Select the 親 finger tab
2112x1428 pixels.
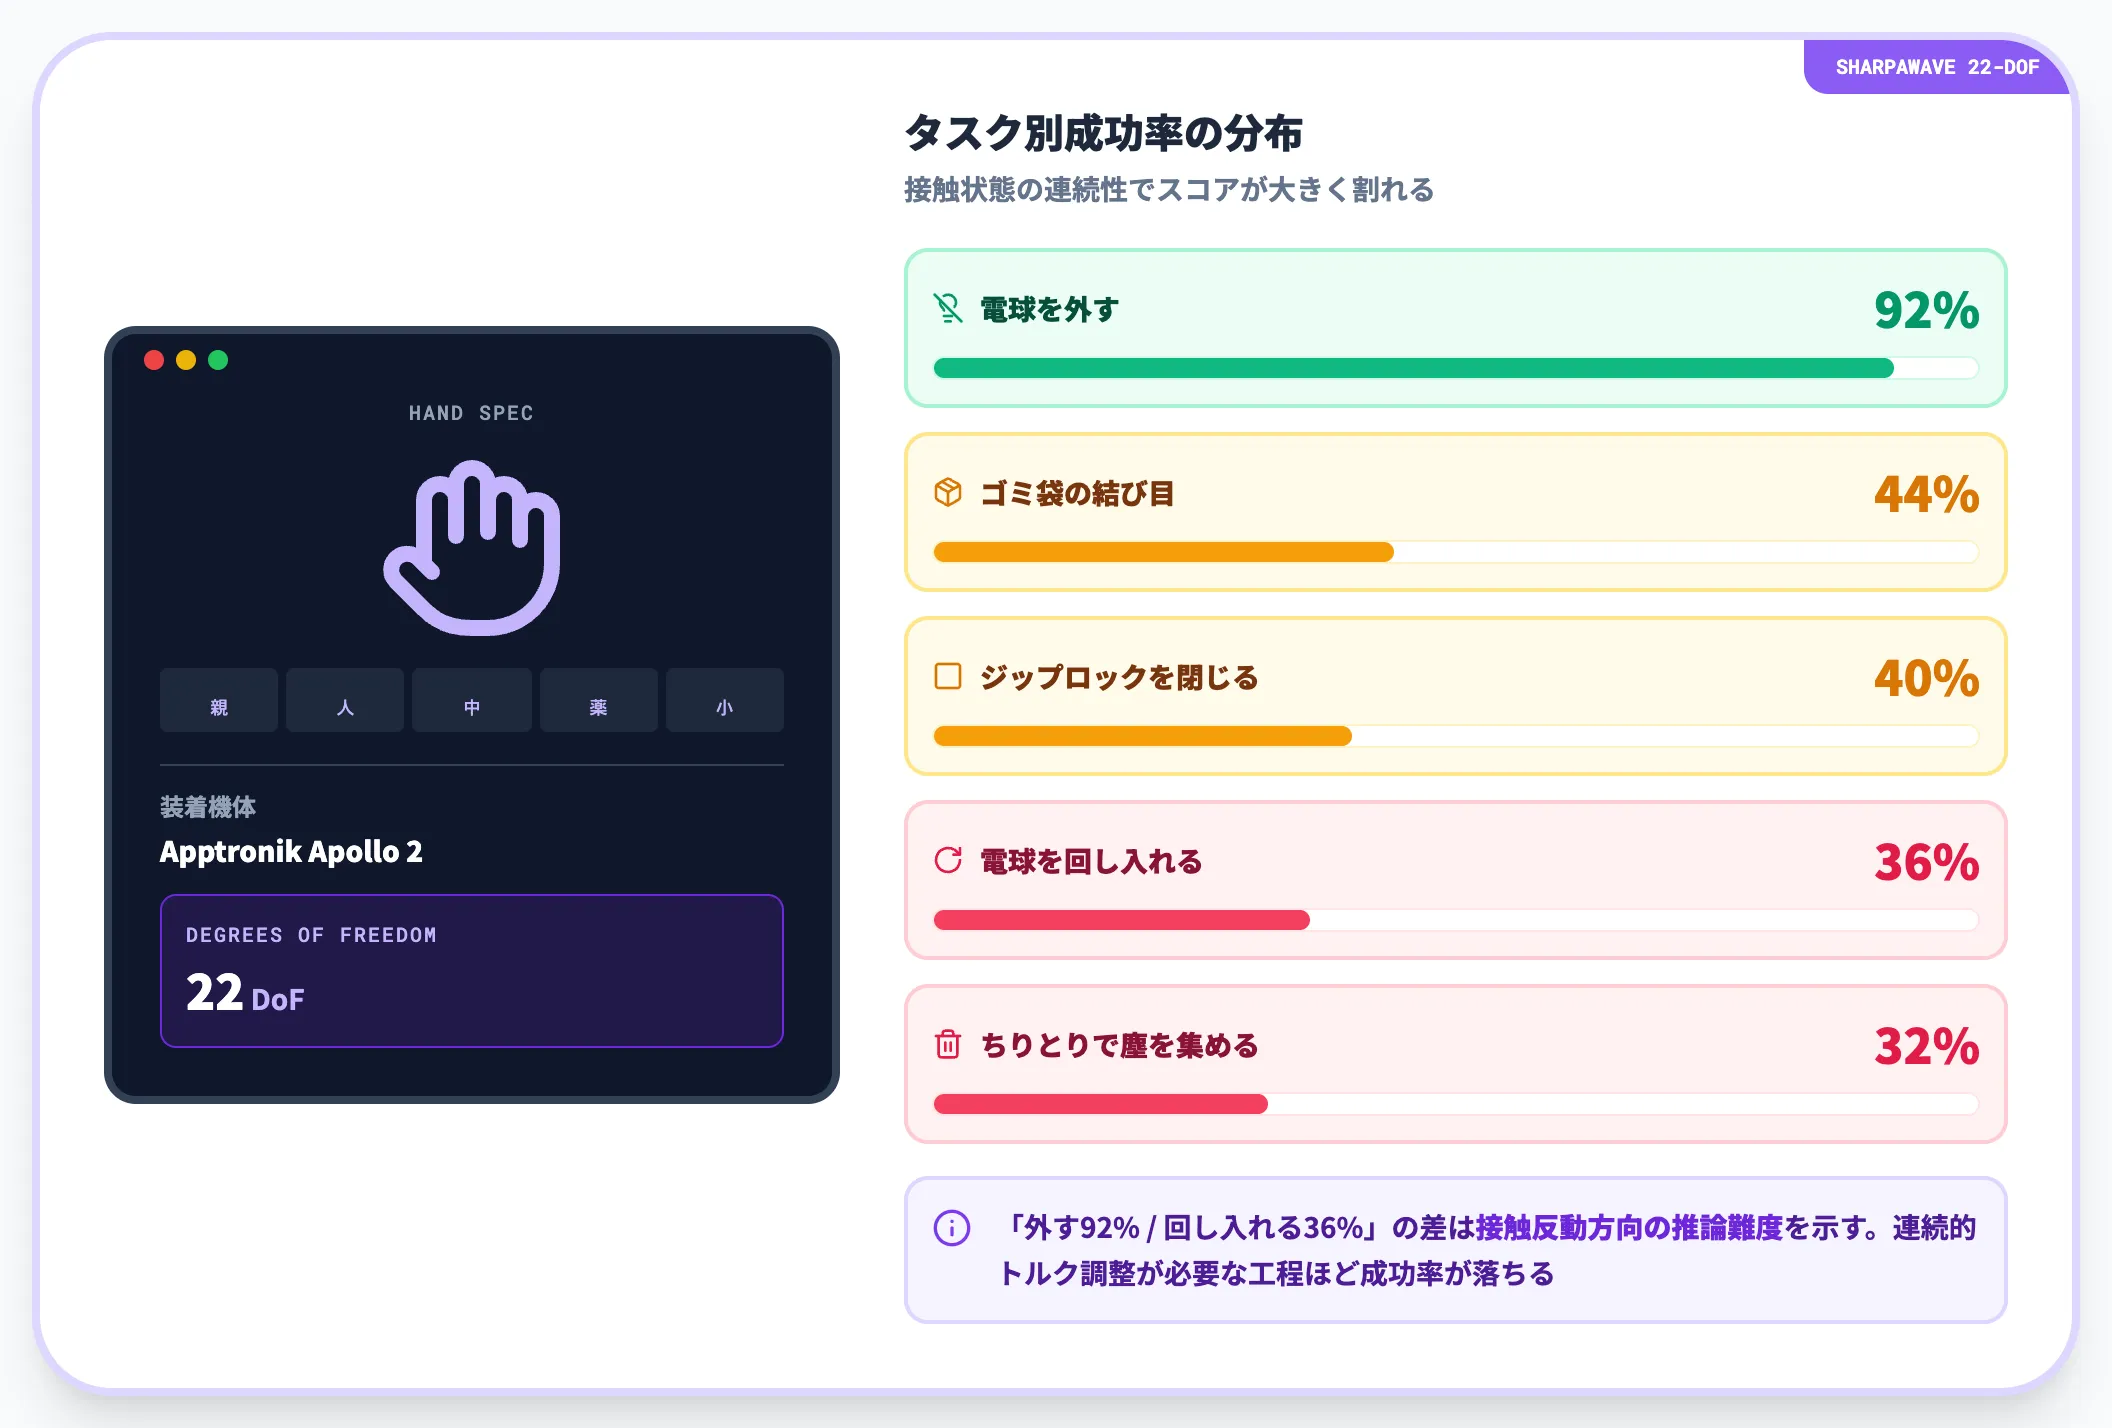click(x=219, y=701)
